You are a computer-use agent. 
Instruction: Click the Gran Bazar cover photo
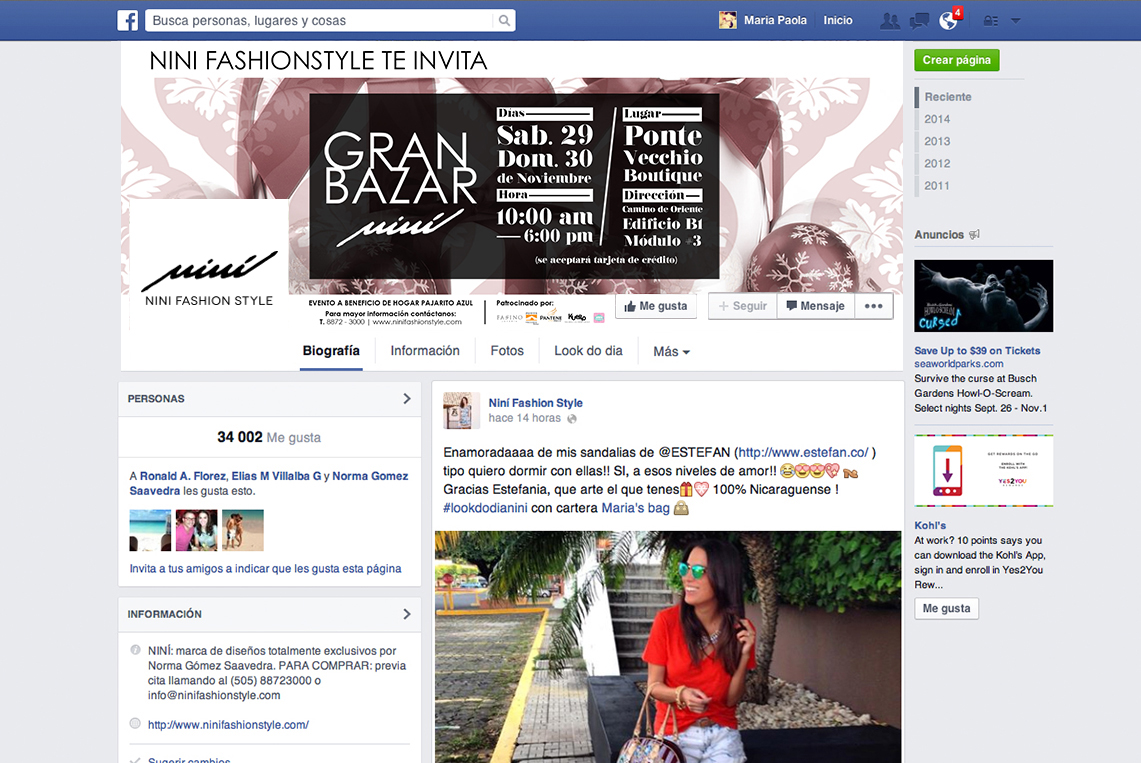pos(514,185)
